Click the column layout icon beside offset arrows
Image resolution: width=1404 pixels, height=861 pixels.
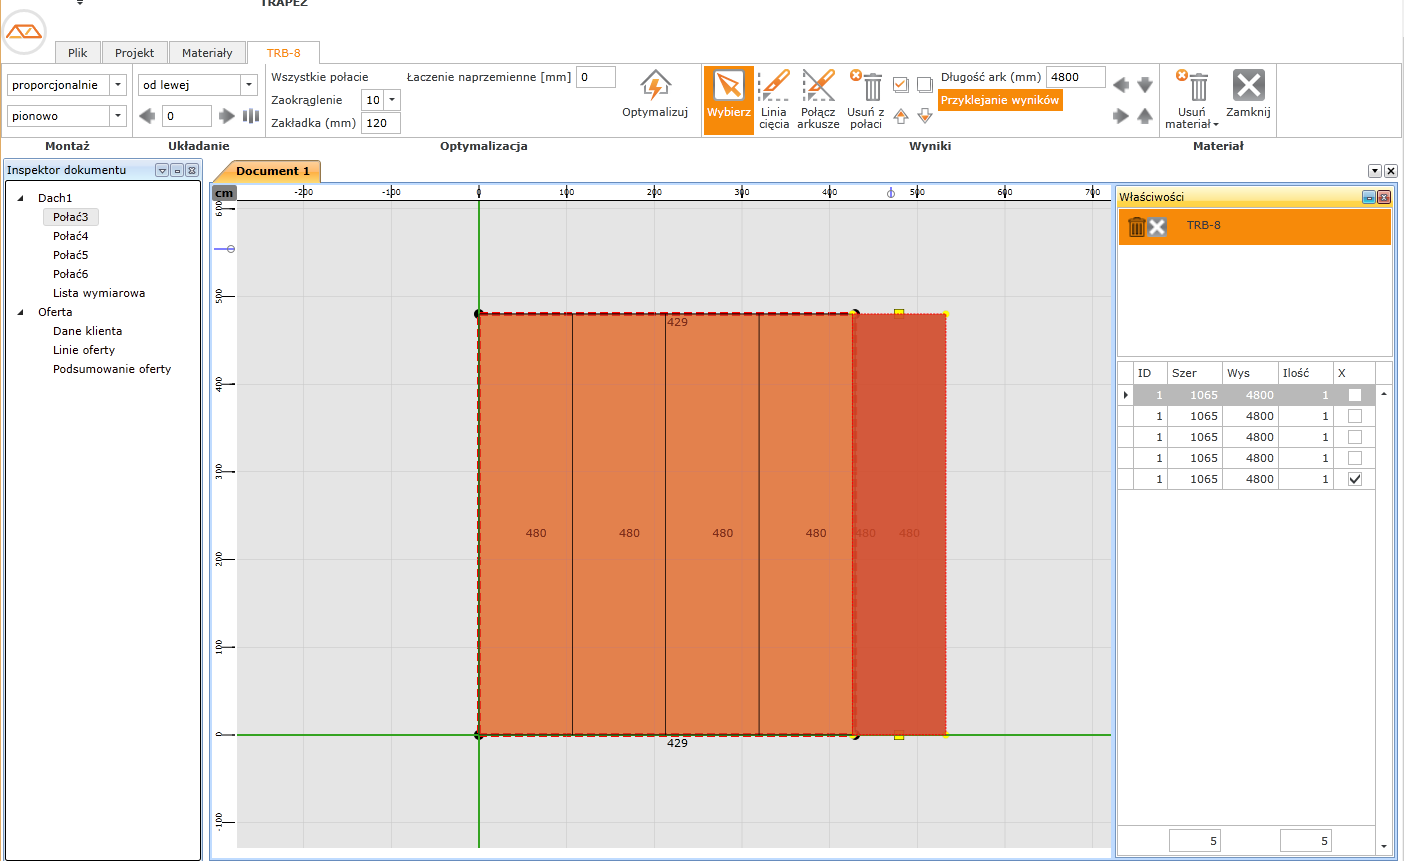251,116
